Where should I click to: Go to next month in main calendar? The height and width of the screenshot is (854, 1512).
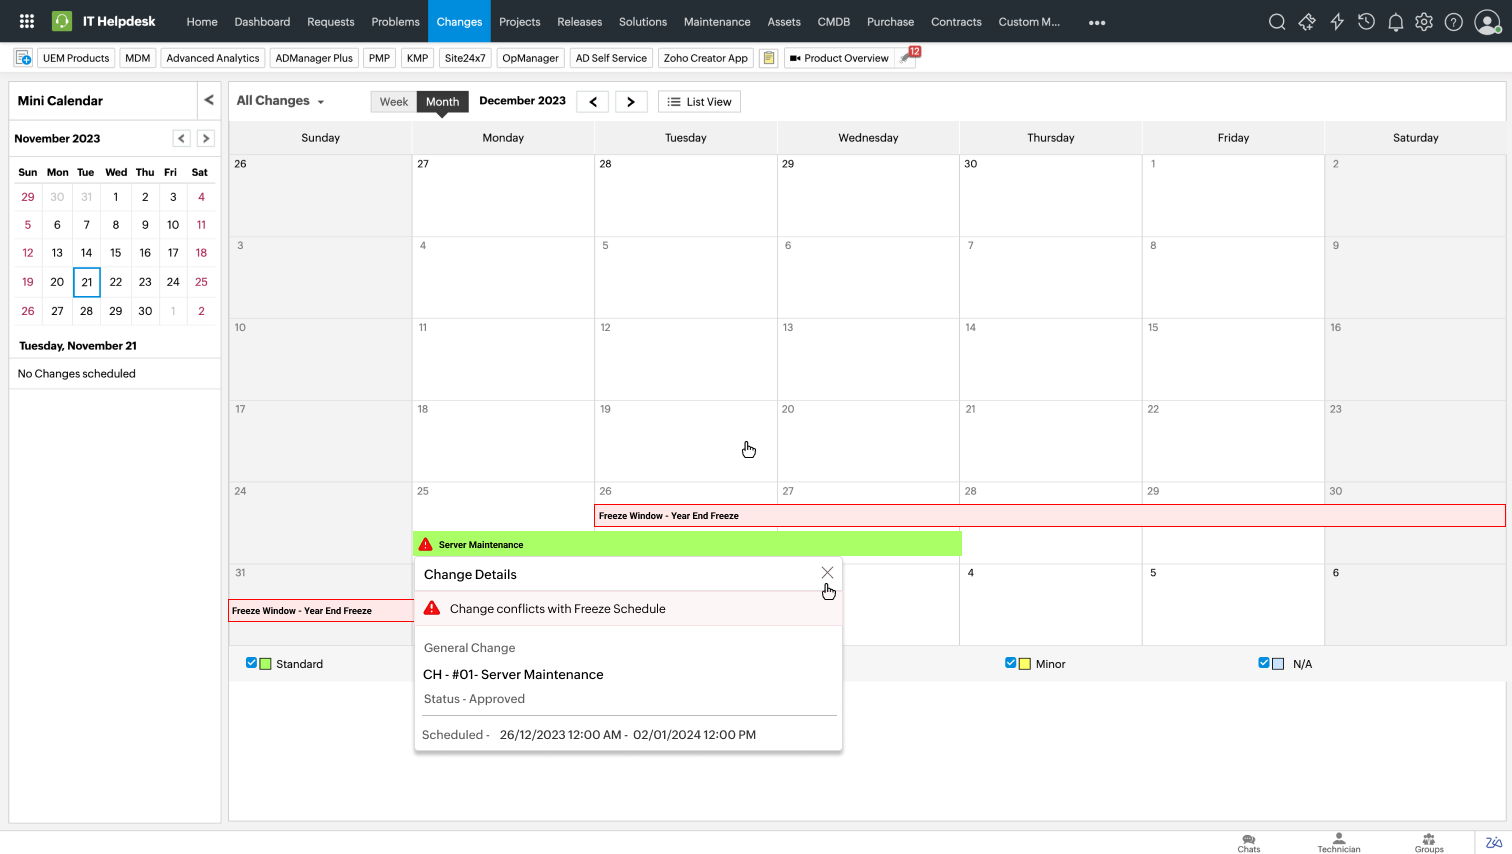(x=631, y=102)
